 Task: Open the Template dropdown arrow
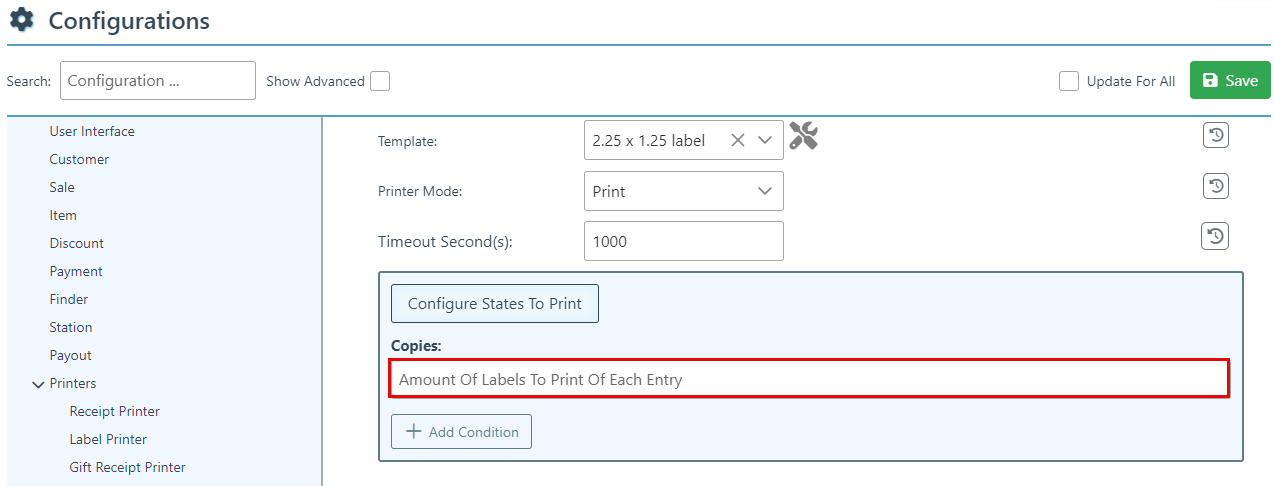(x=765, y=141)
